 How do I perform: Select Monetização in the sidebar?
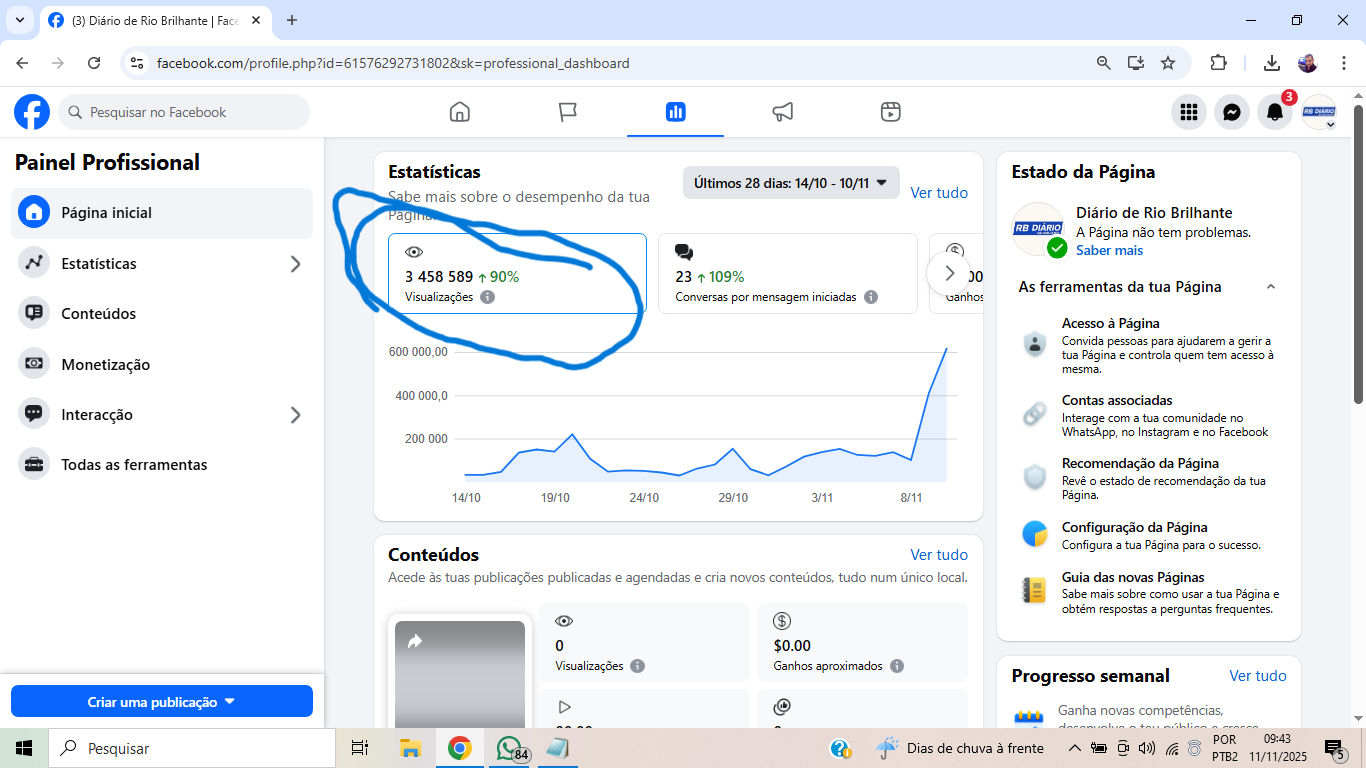pos(105,364)
